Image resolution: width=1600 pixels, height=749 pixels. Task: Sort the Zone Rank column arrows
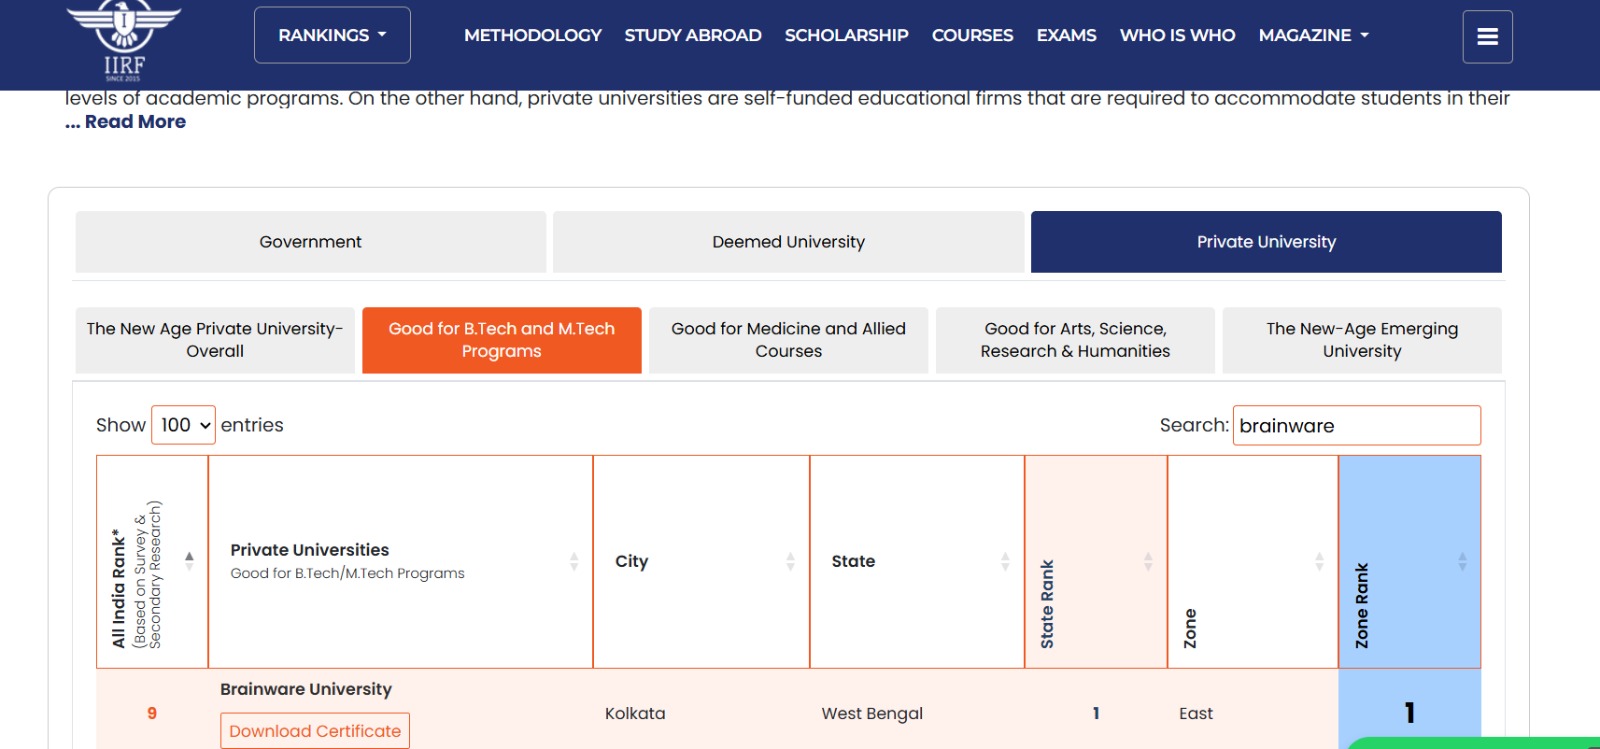(1462, 562)
